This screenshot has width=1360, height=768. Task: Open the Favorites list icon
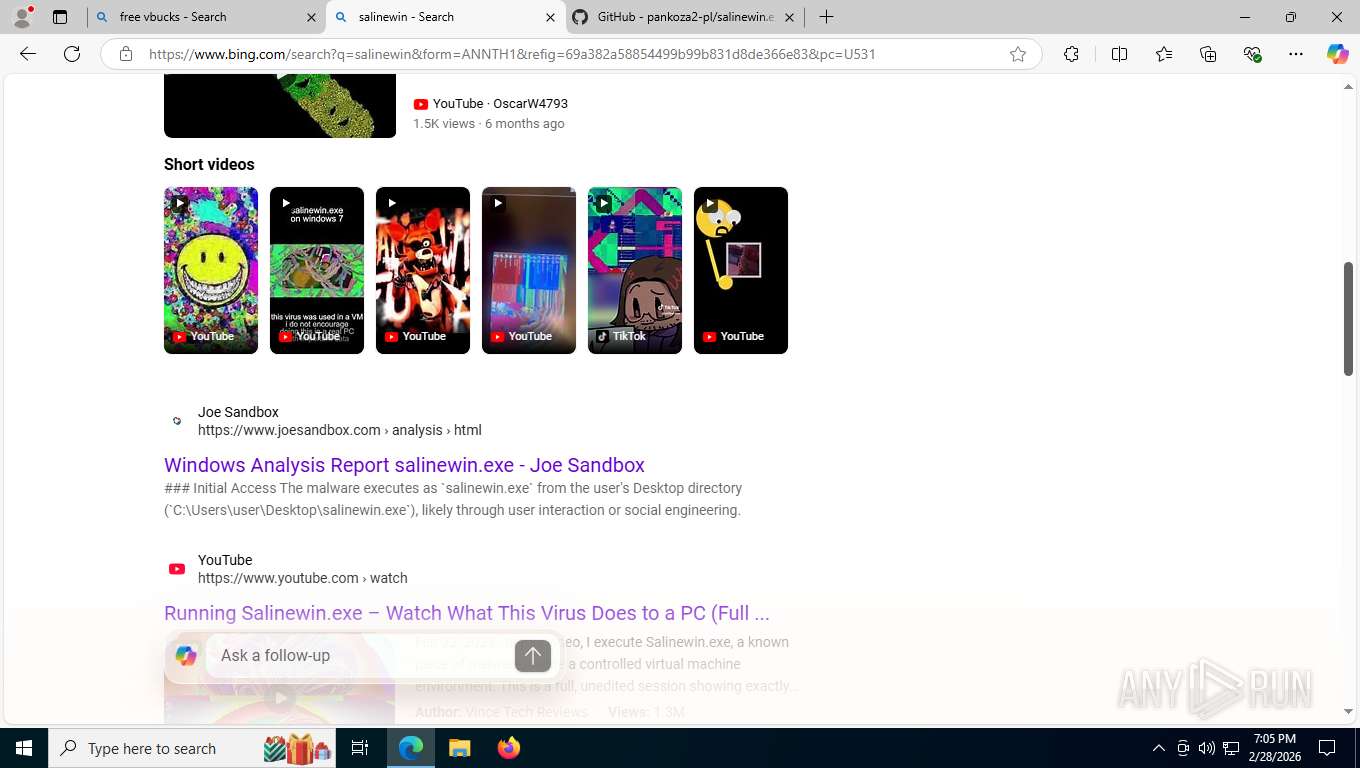tap(1164, 54)
